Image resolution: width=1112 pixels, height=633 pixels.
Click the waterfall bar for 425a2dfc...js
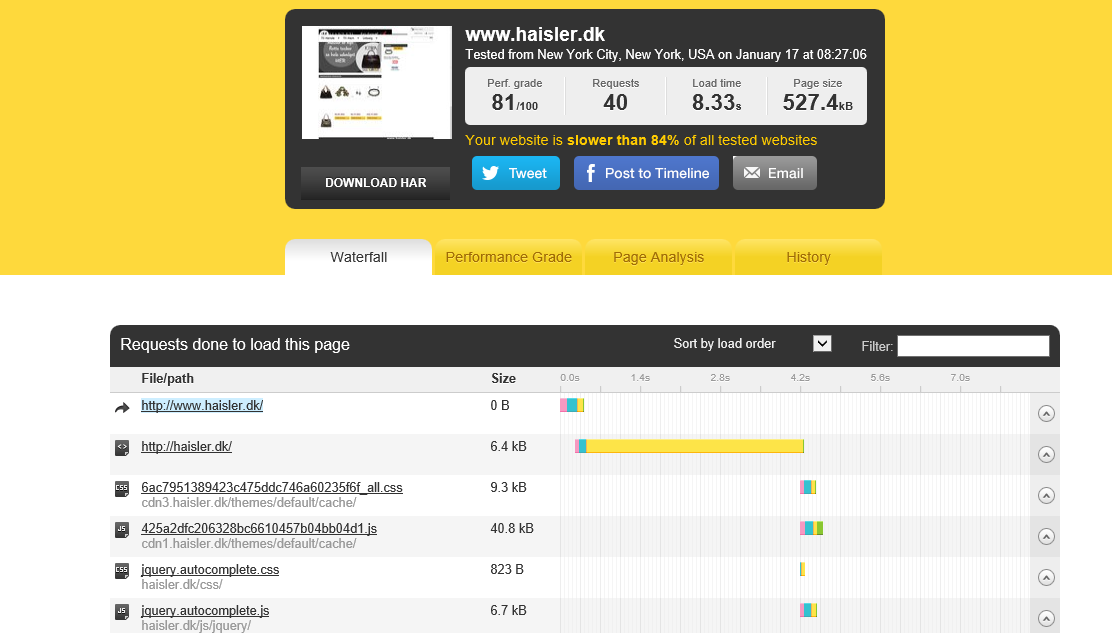(811, 528)
